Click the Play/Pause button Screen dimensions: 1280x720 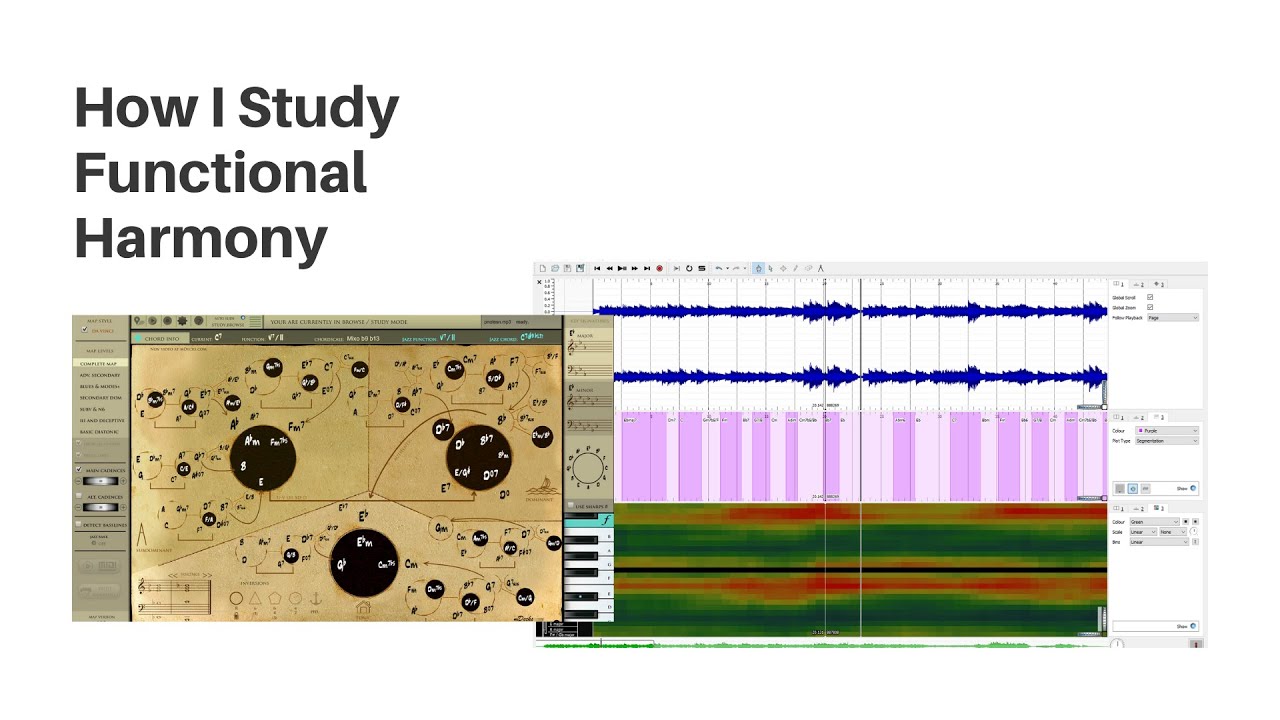(x=622, y=268)
